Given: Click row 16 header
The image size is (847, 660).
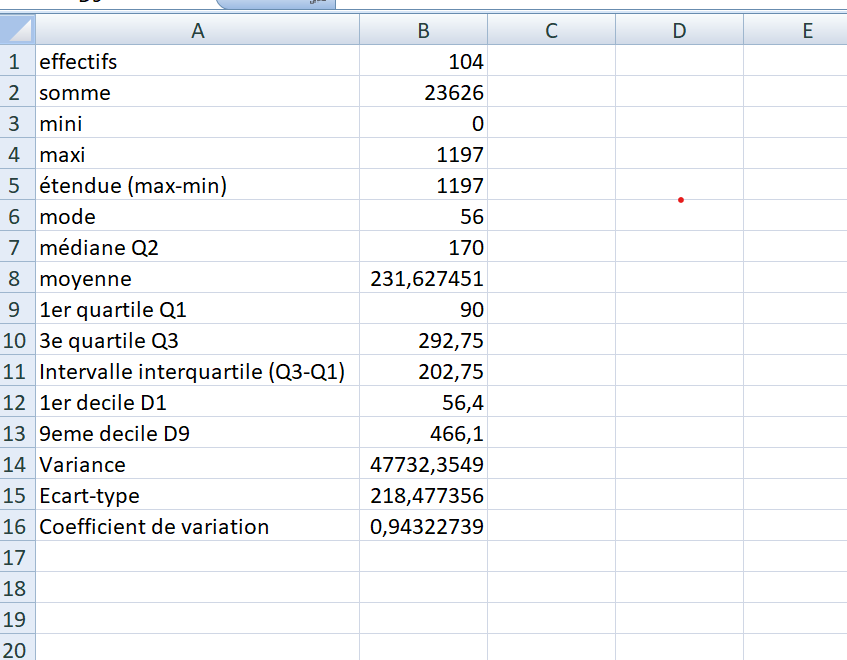Looking at the screenshot, I should click(x=16, y=526).
